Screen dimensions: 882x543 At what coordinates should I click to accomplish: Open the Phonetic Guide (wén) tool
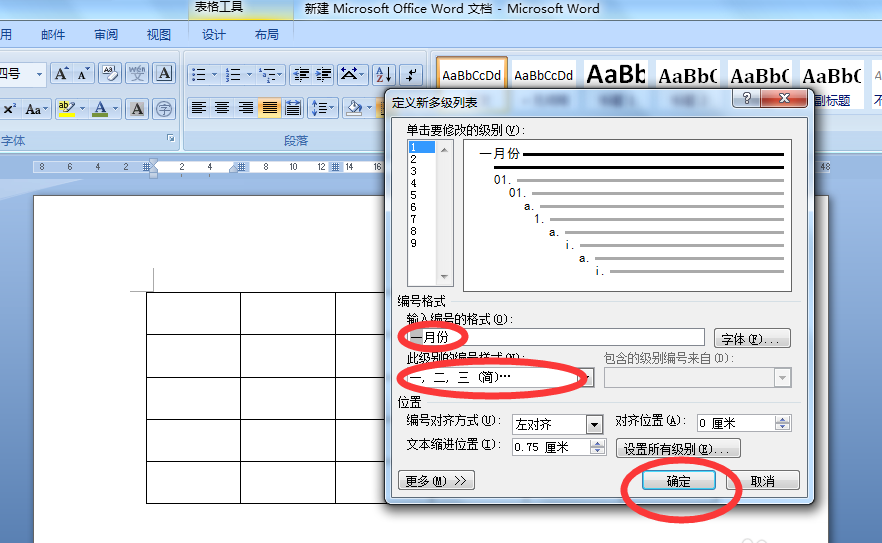click(137, 74)
